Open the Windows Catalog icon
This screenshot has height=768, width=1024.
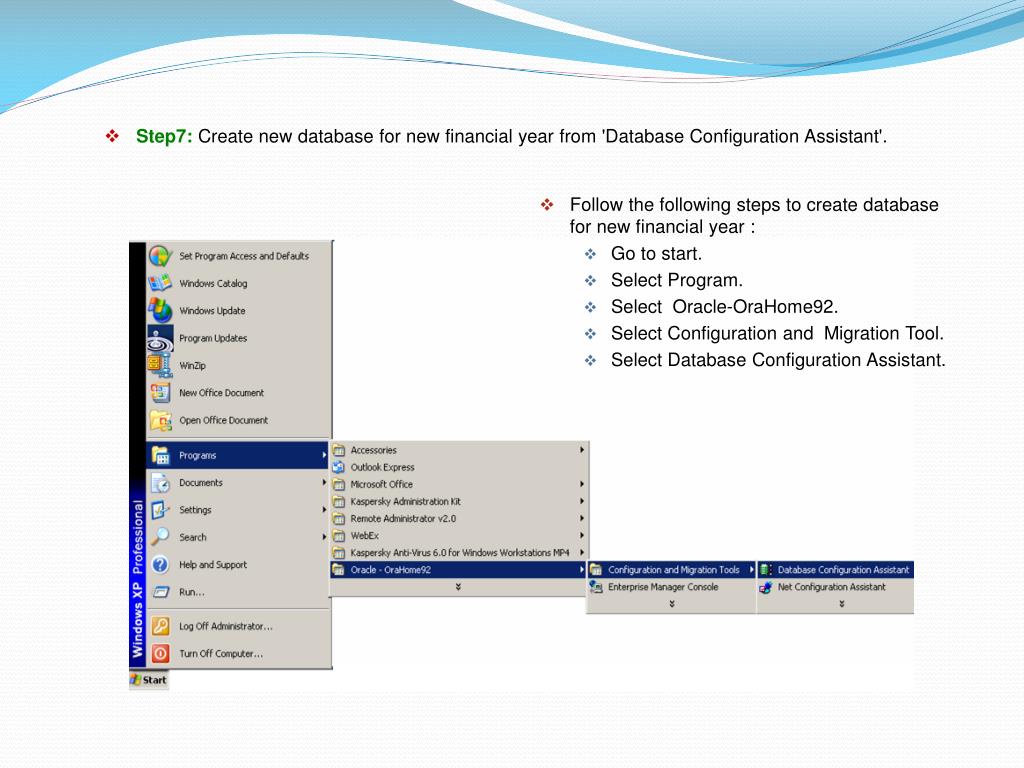point(160,283)
